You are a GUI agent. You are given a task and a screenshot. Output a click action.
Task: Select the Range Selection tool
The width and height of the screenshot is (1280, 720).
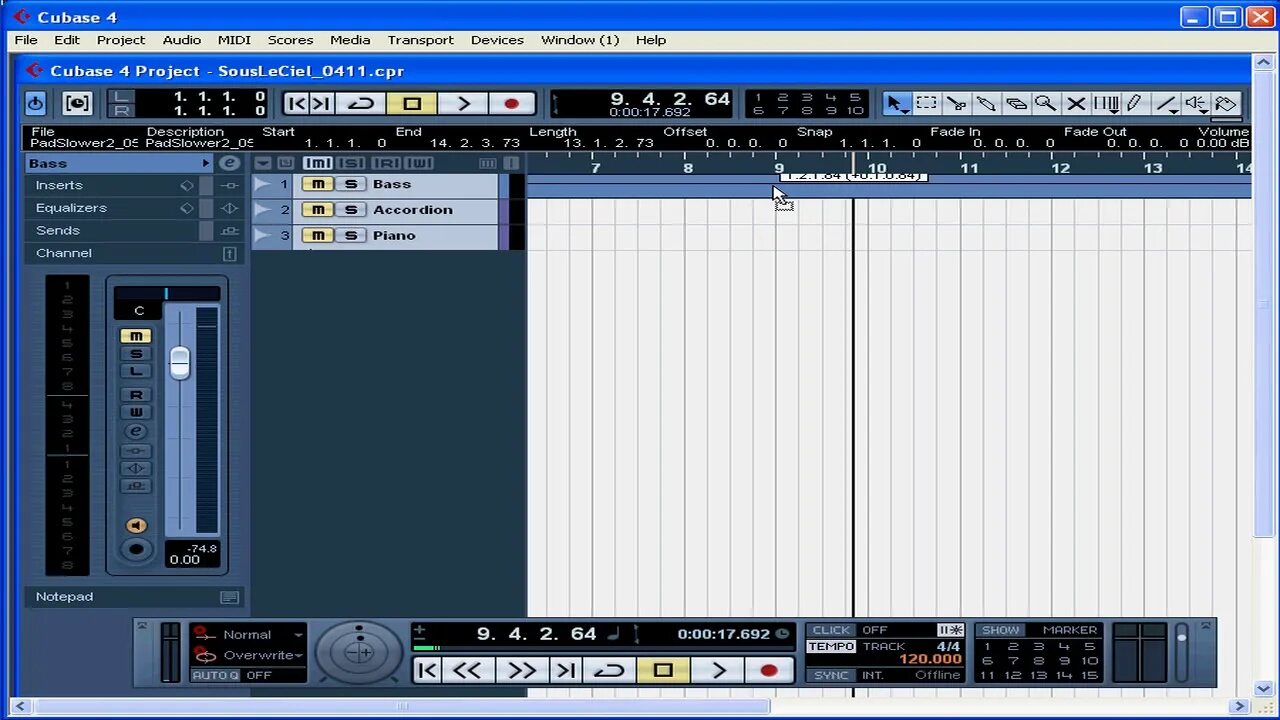pyautogui.click(x=927, y=103)
